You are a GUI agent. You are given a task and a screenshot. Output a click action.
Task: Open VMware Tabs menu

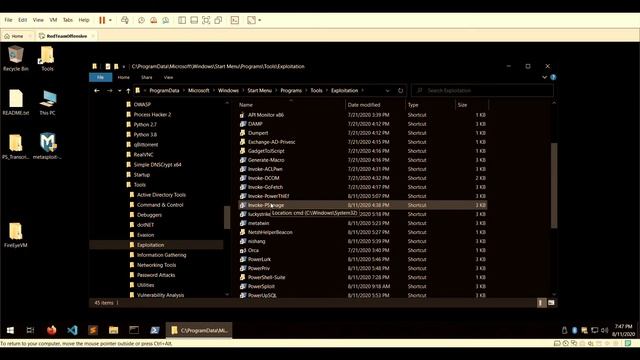(68, 20)
